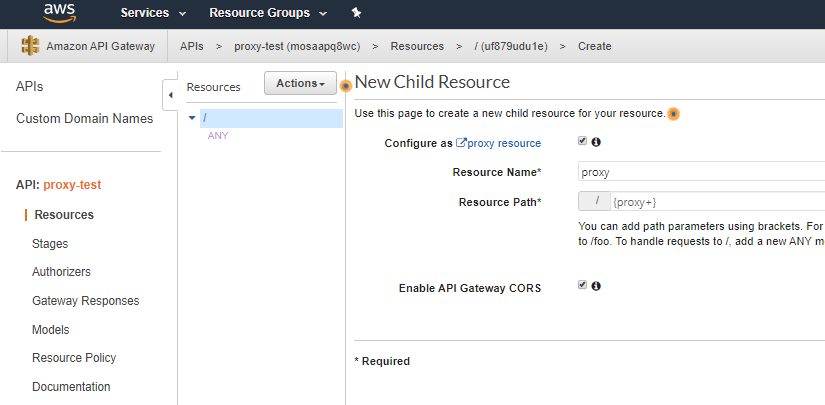Collapse the root resource tree node

point(192,118)
